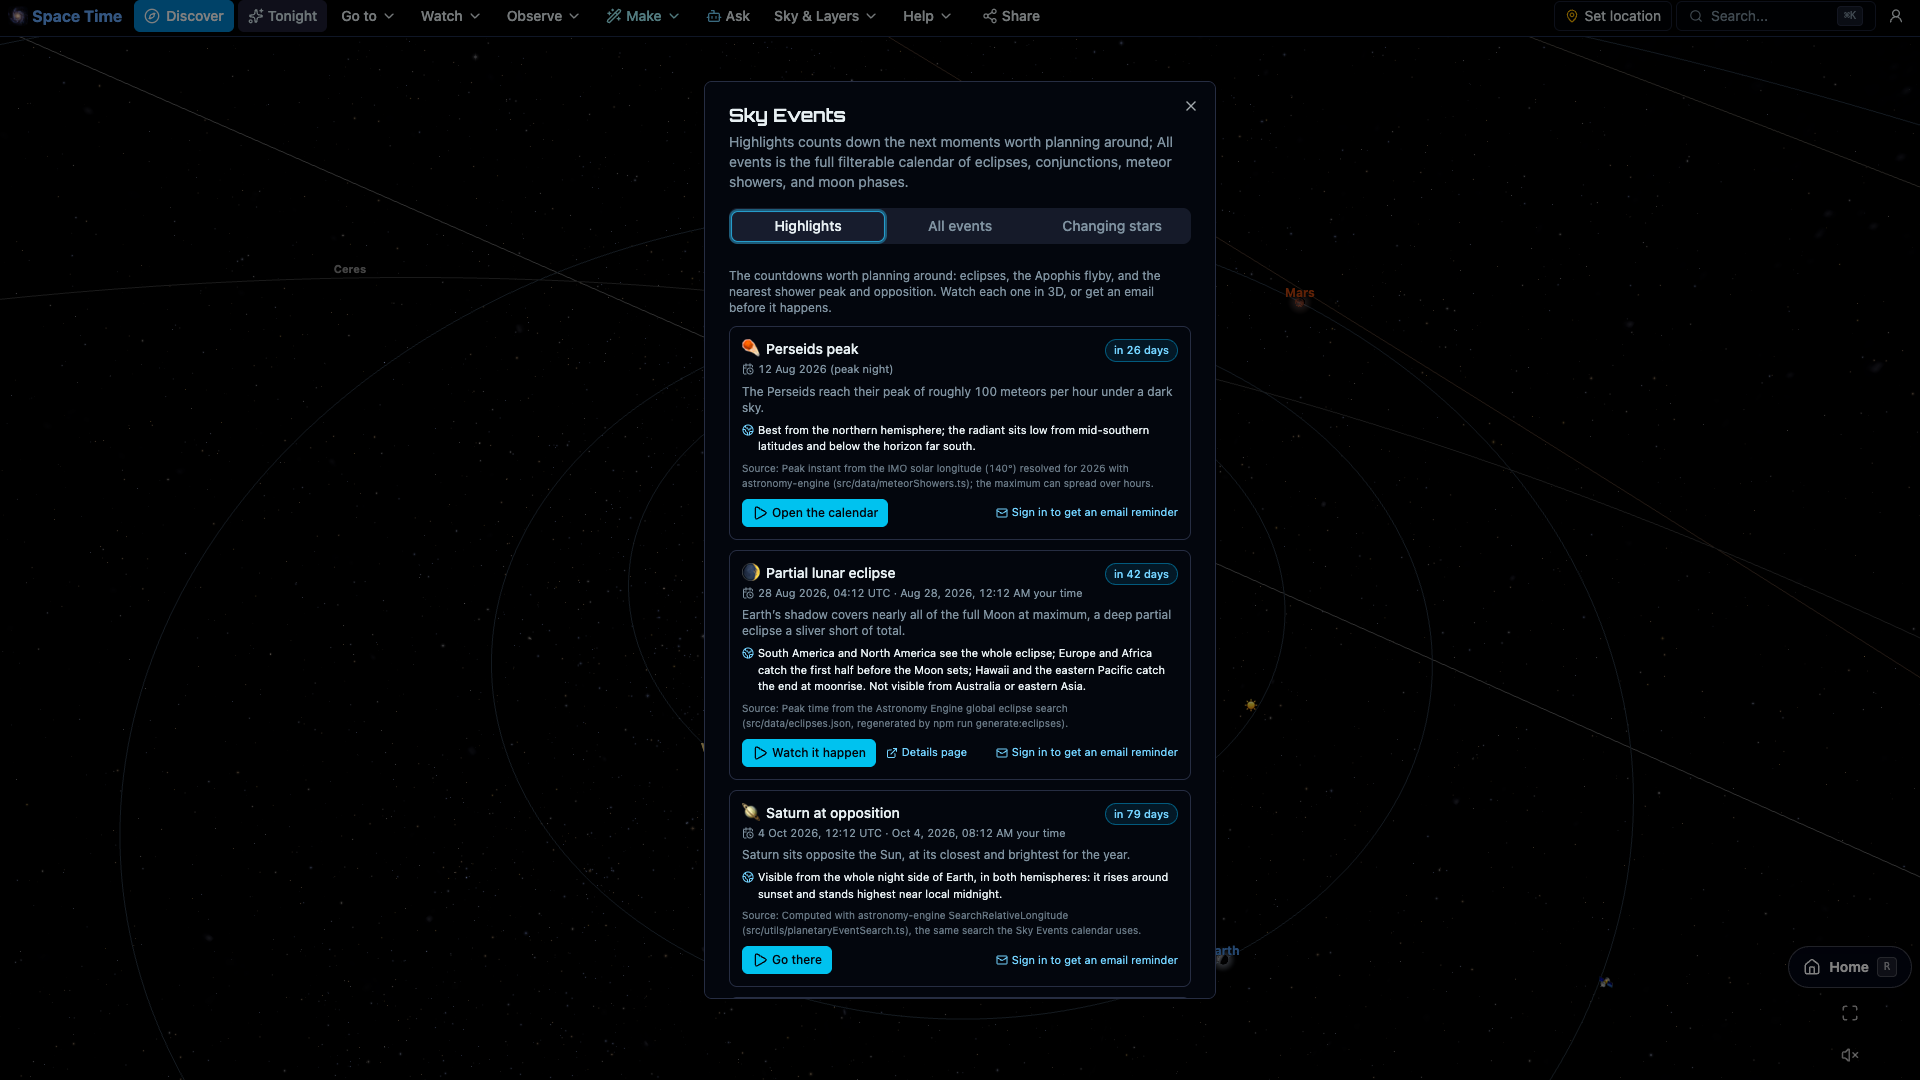Click the Go there button
The image size is (1920, 1080).
click(x=787, y=960)
